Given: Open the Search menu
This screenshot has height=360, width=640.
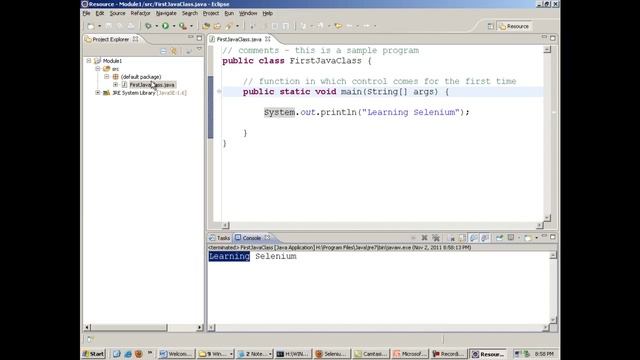Looking at the screenshot, I should tap(189, 13).
